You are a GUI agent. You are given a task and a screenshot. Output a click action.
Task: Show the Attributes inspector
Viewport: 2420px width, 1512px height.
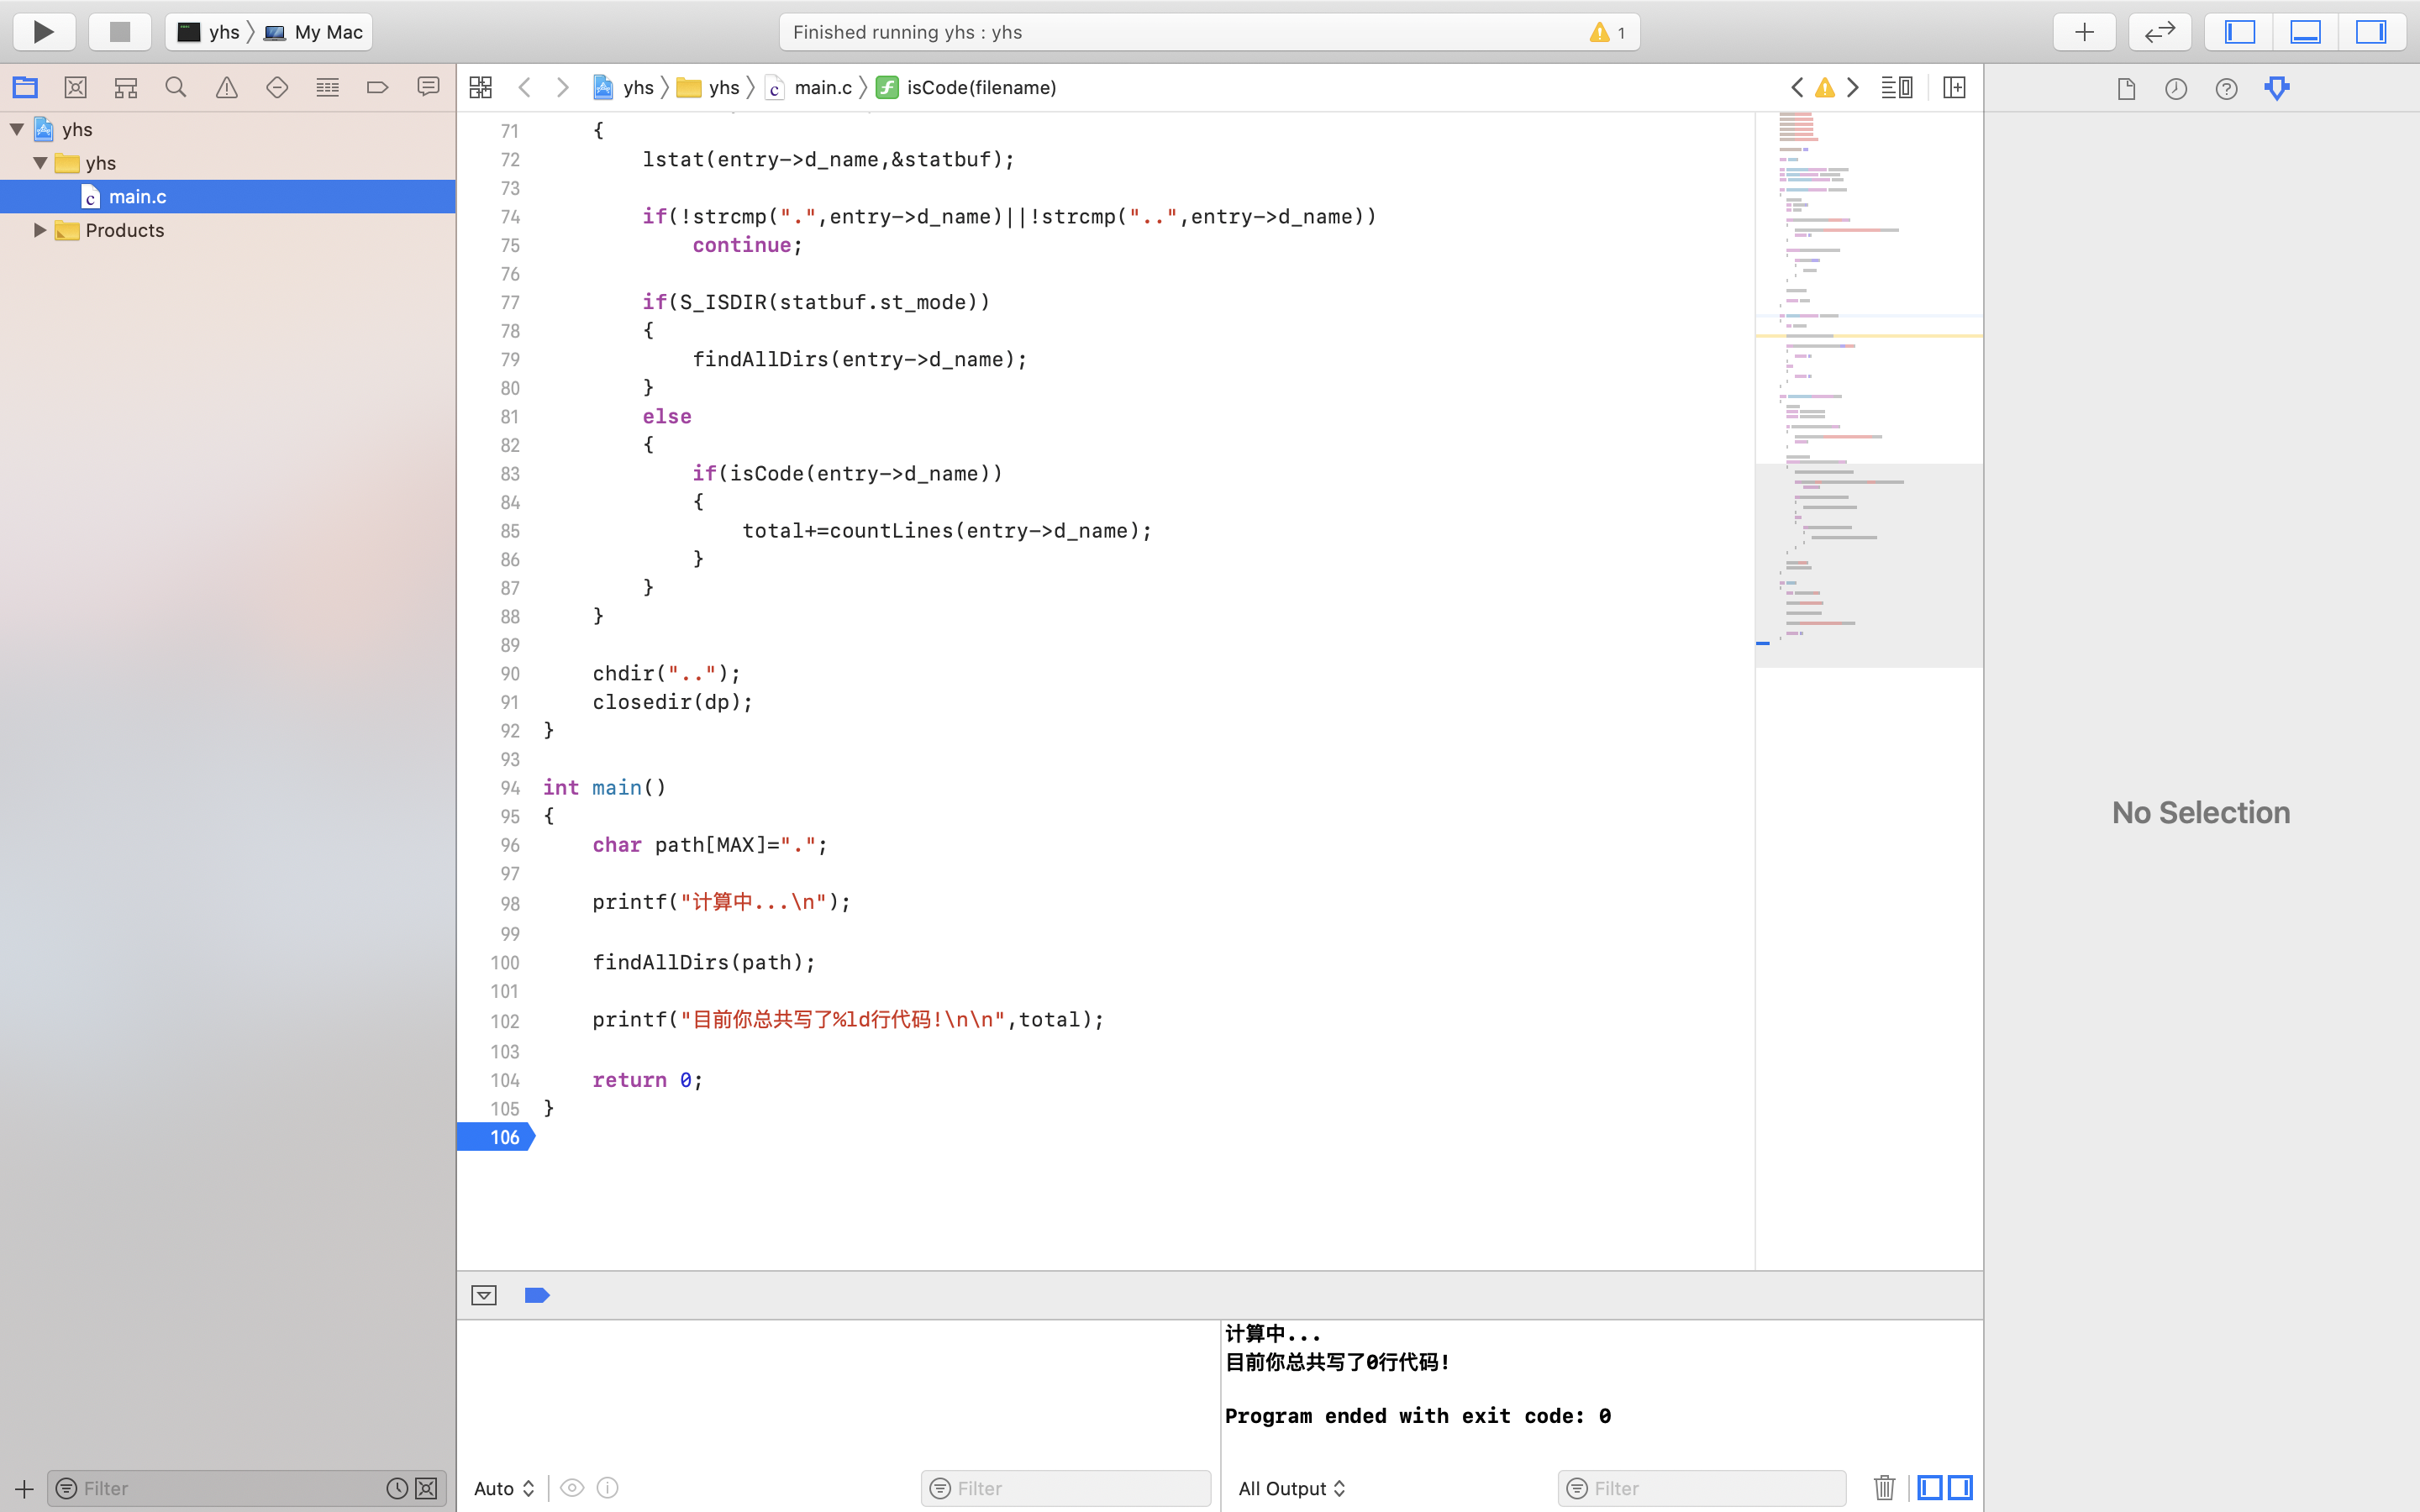click(2277, 89)
